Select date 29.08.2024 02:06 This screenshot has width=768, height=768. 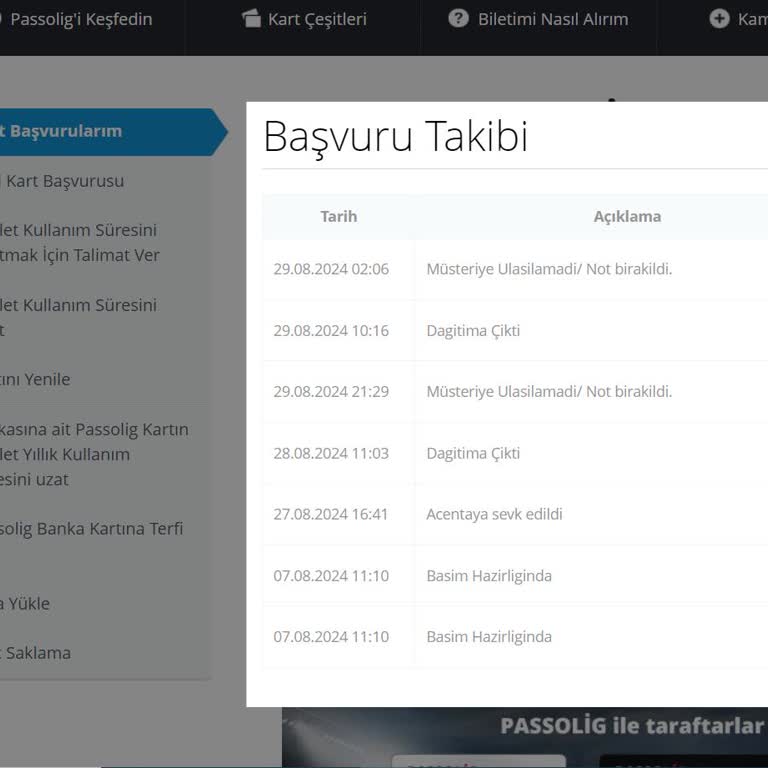pos(331,269)
